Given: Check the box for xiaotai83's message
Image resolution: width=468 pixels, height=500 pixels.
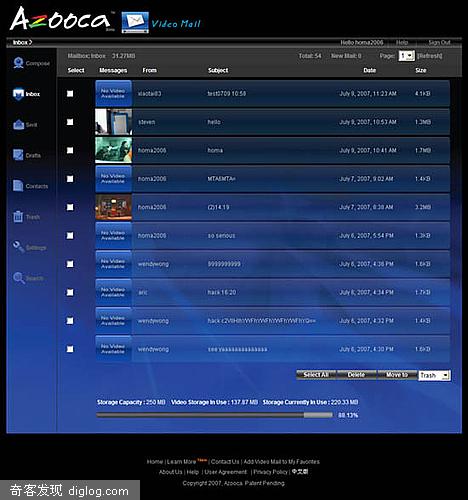Looking at the screenshot, I should tap(70, 94).
